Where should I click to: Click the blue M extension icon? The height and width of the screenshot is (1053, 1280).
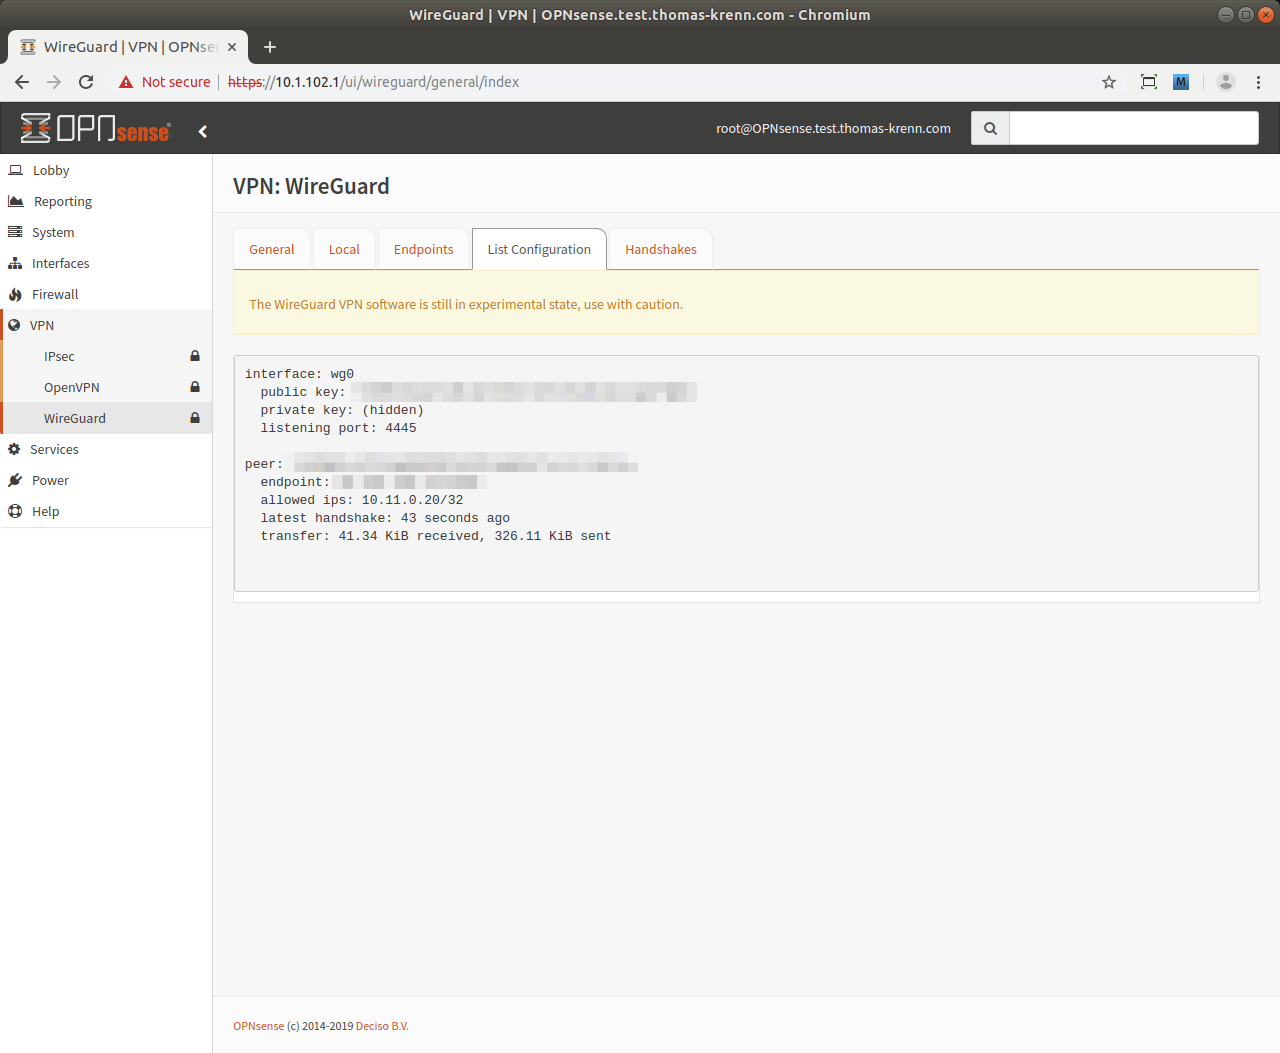point(1181,82)
